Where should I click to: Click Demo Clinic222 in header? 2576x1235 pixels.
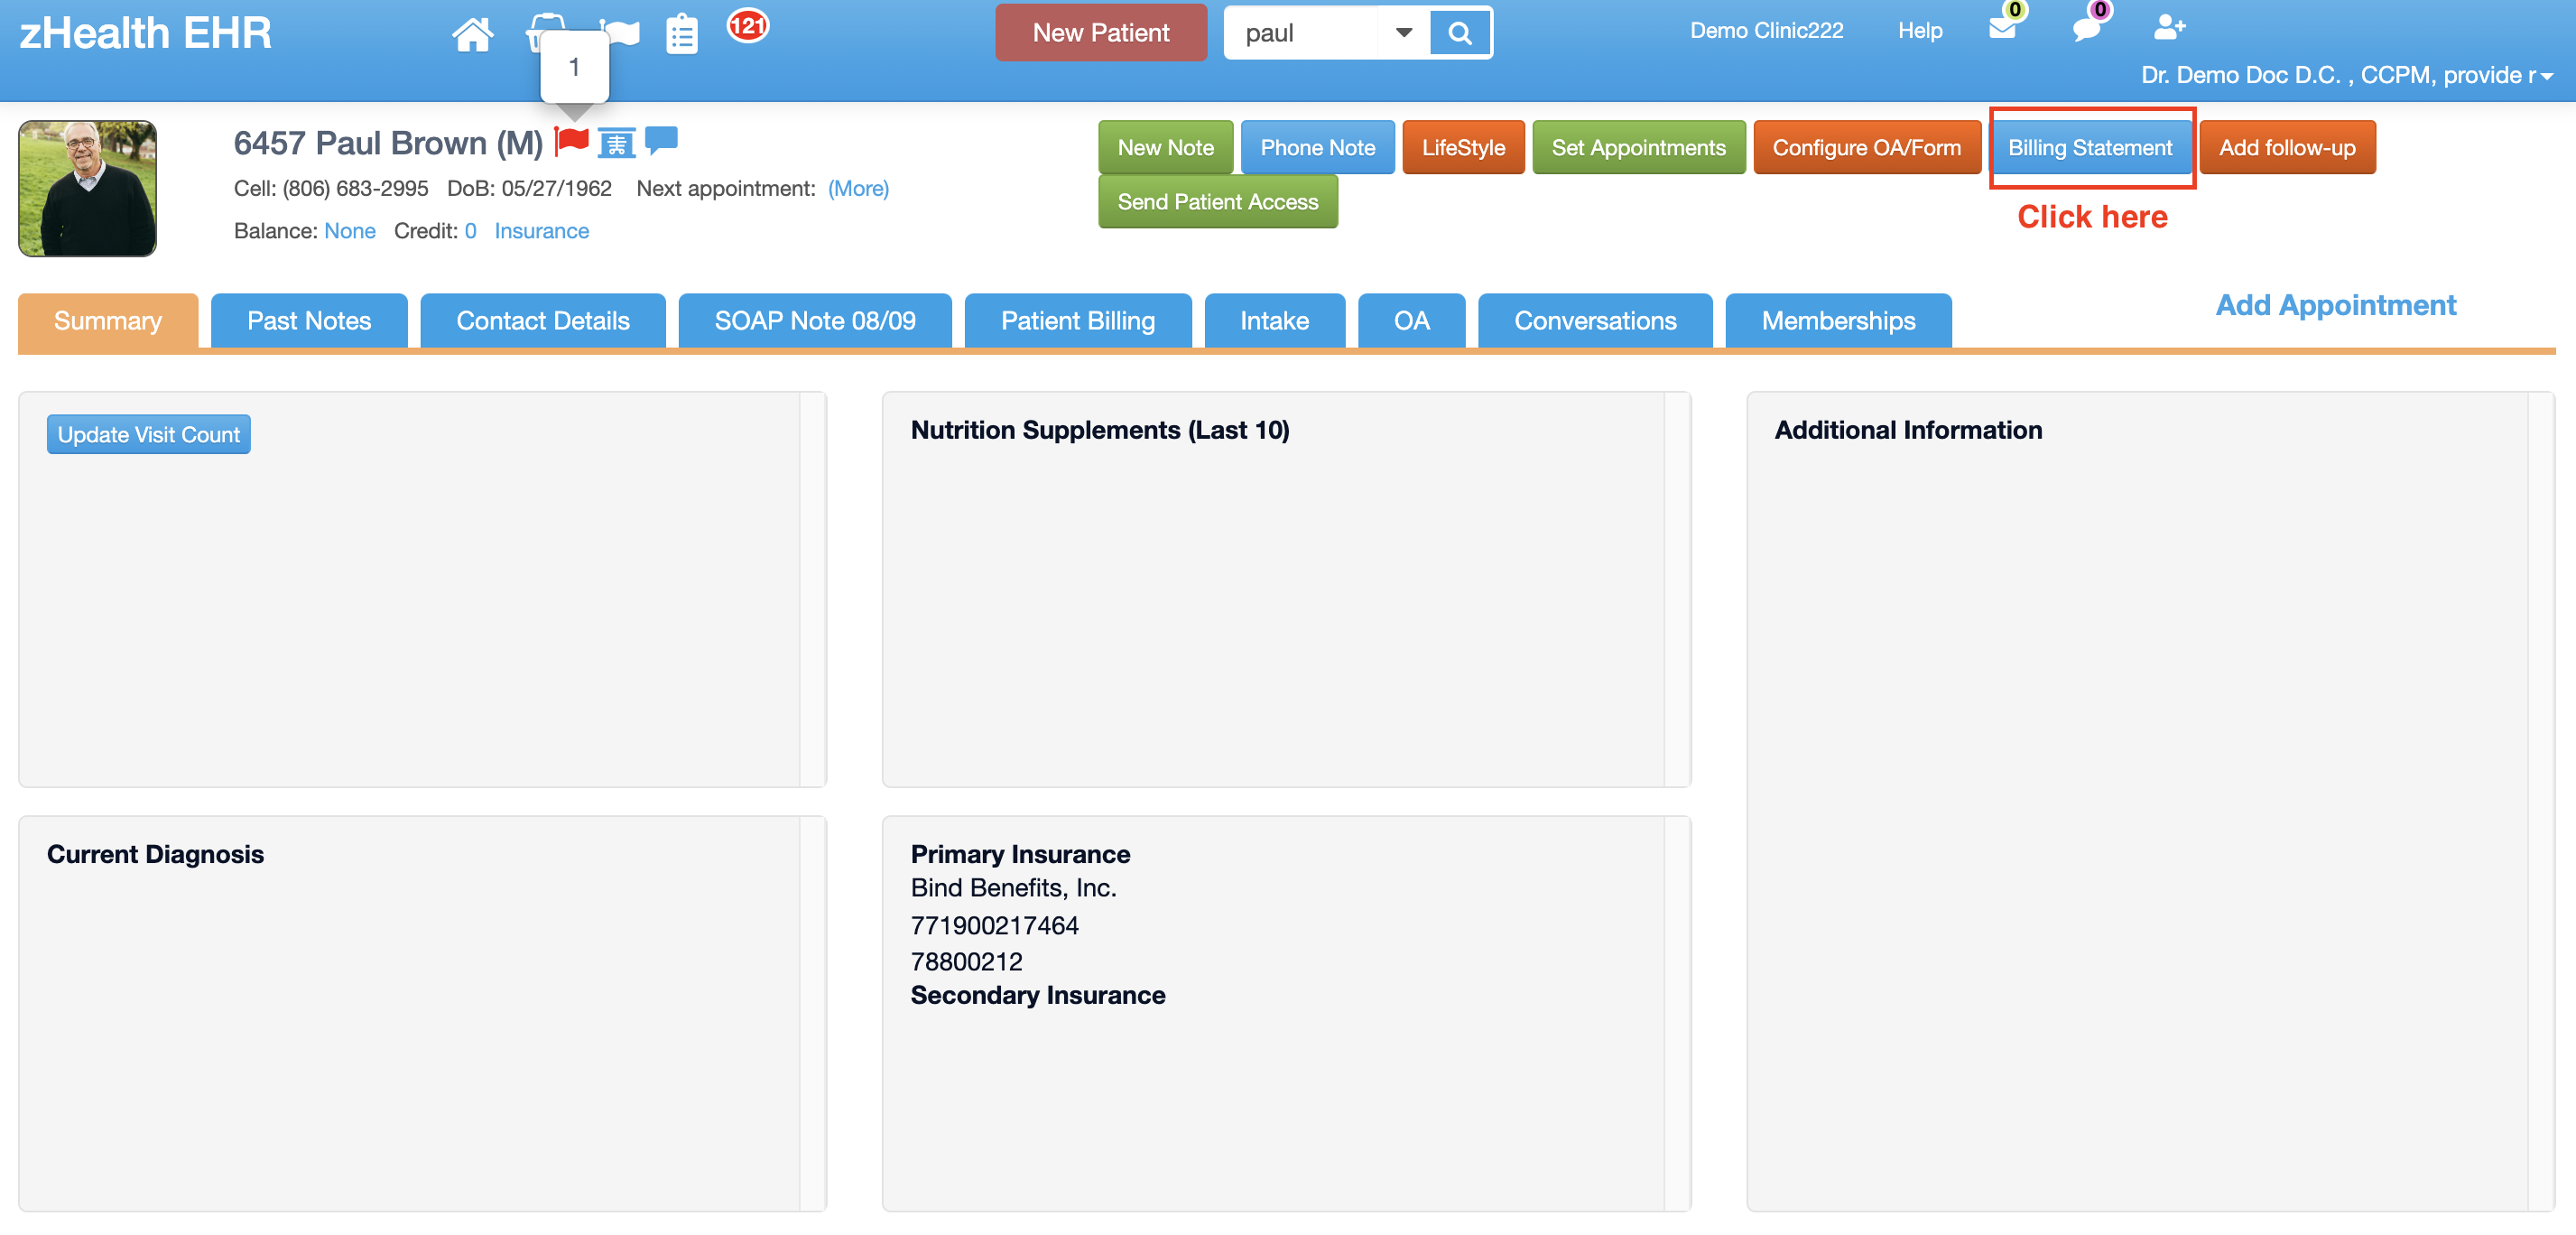coord(1766,31)
